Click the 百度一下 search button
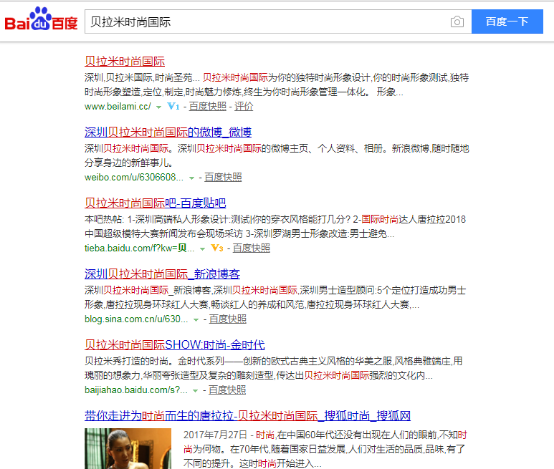The height and width of the screenshot is (469, 554). click(507, 22)
